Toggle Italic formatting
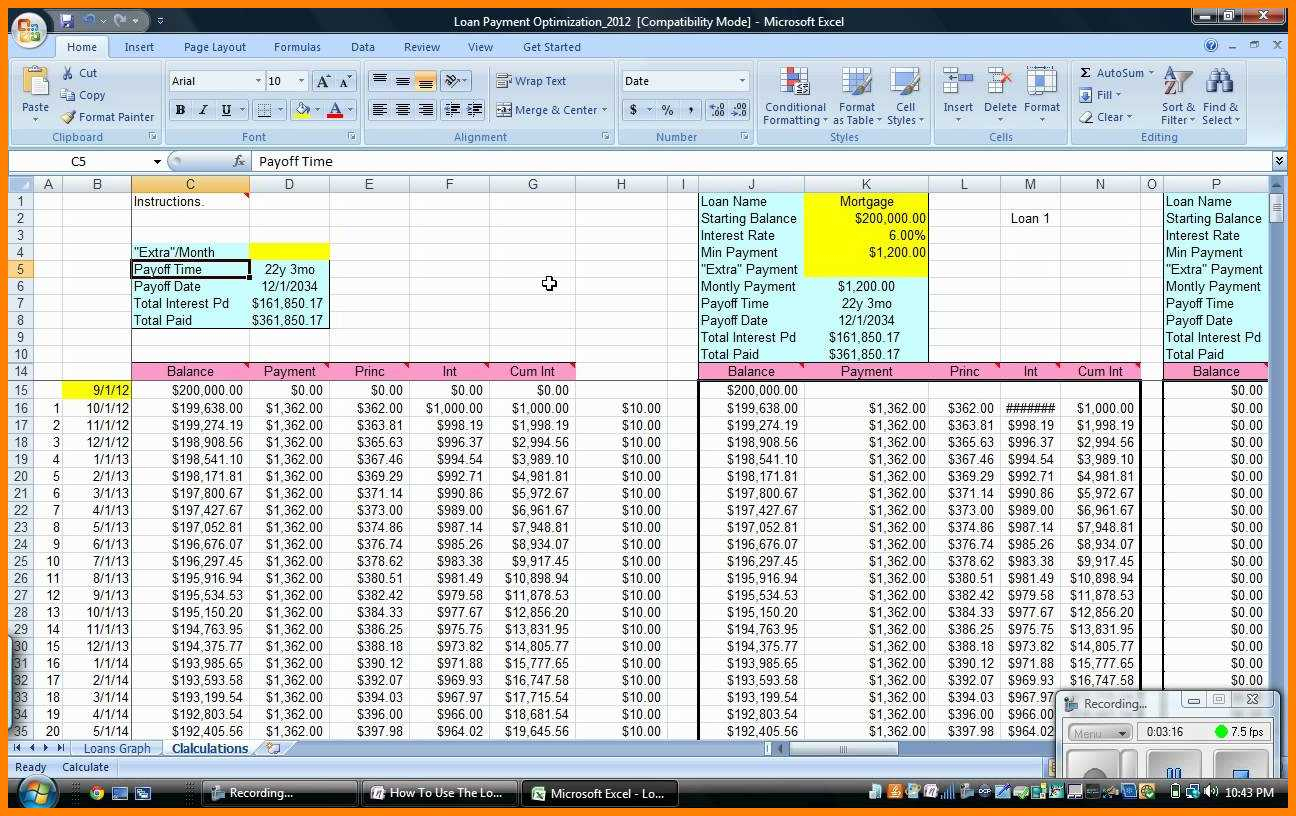Screen dimensions: 1296x816 203,110
